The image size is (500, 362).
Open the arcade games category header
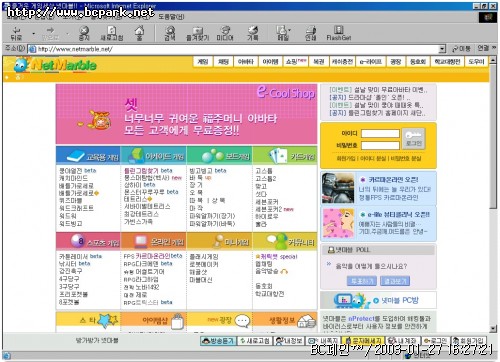(x=153, y=156)
